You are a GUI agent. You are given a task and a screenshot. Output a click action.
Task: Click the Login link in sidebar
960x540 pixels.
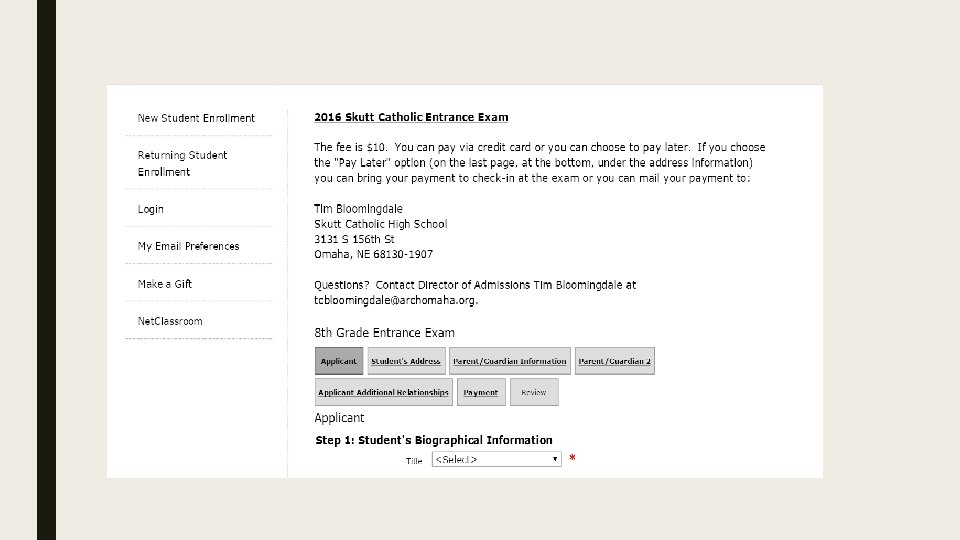click(151, 209)
